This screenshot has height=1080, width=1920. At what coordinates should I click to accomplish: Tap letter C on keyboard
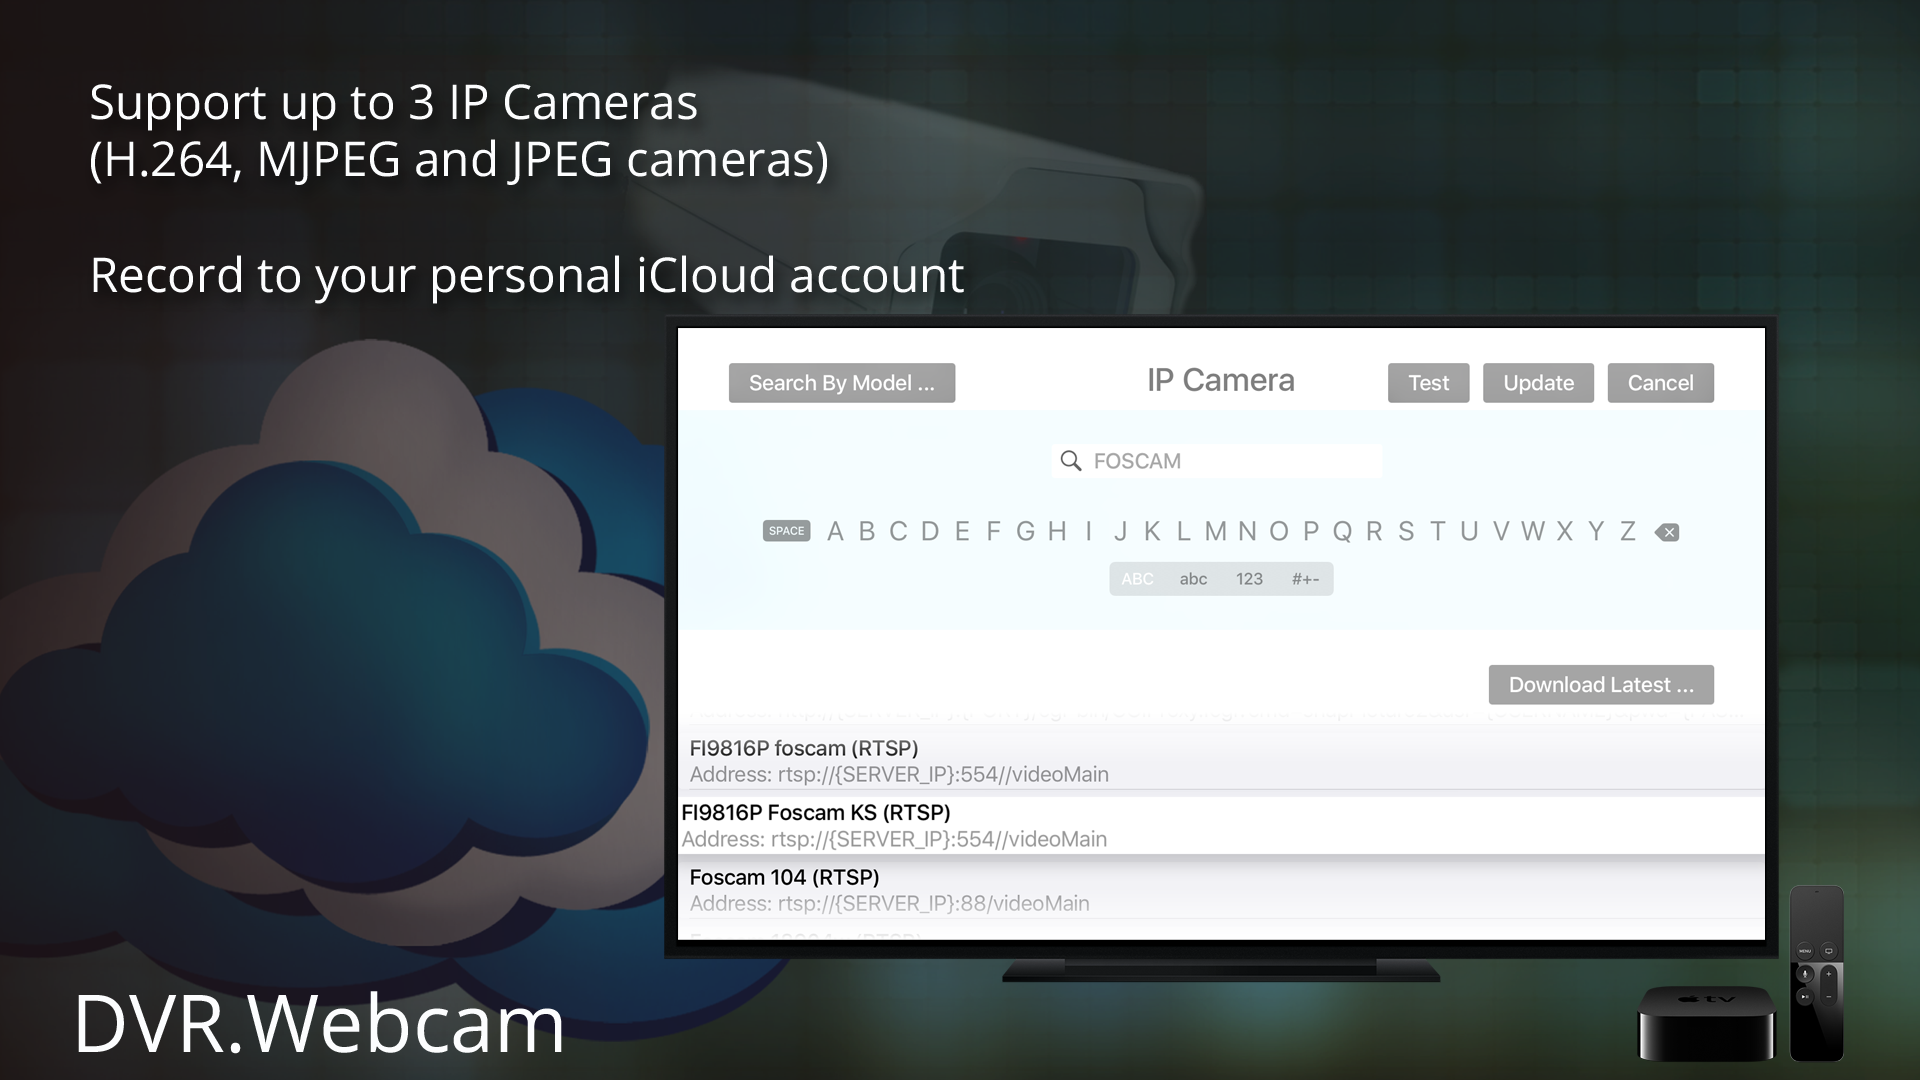[898, 531]
